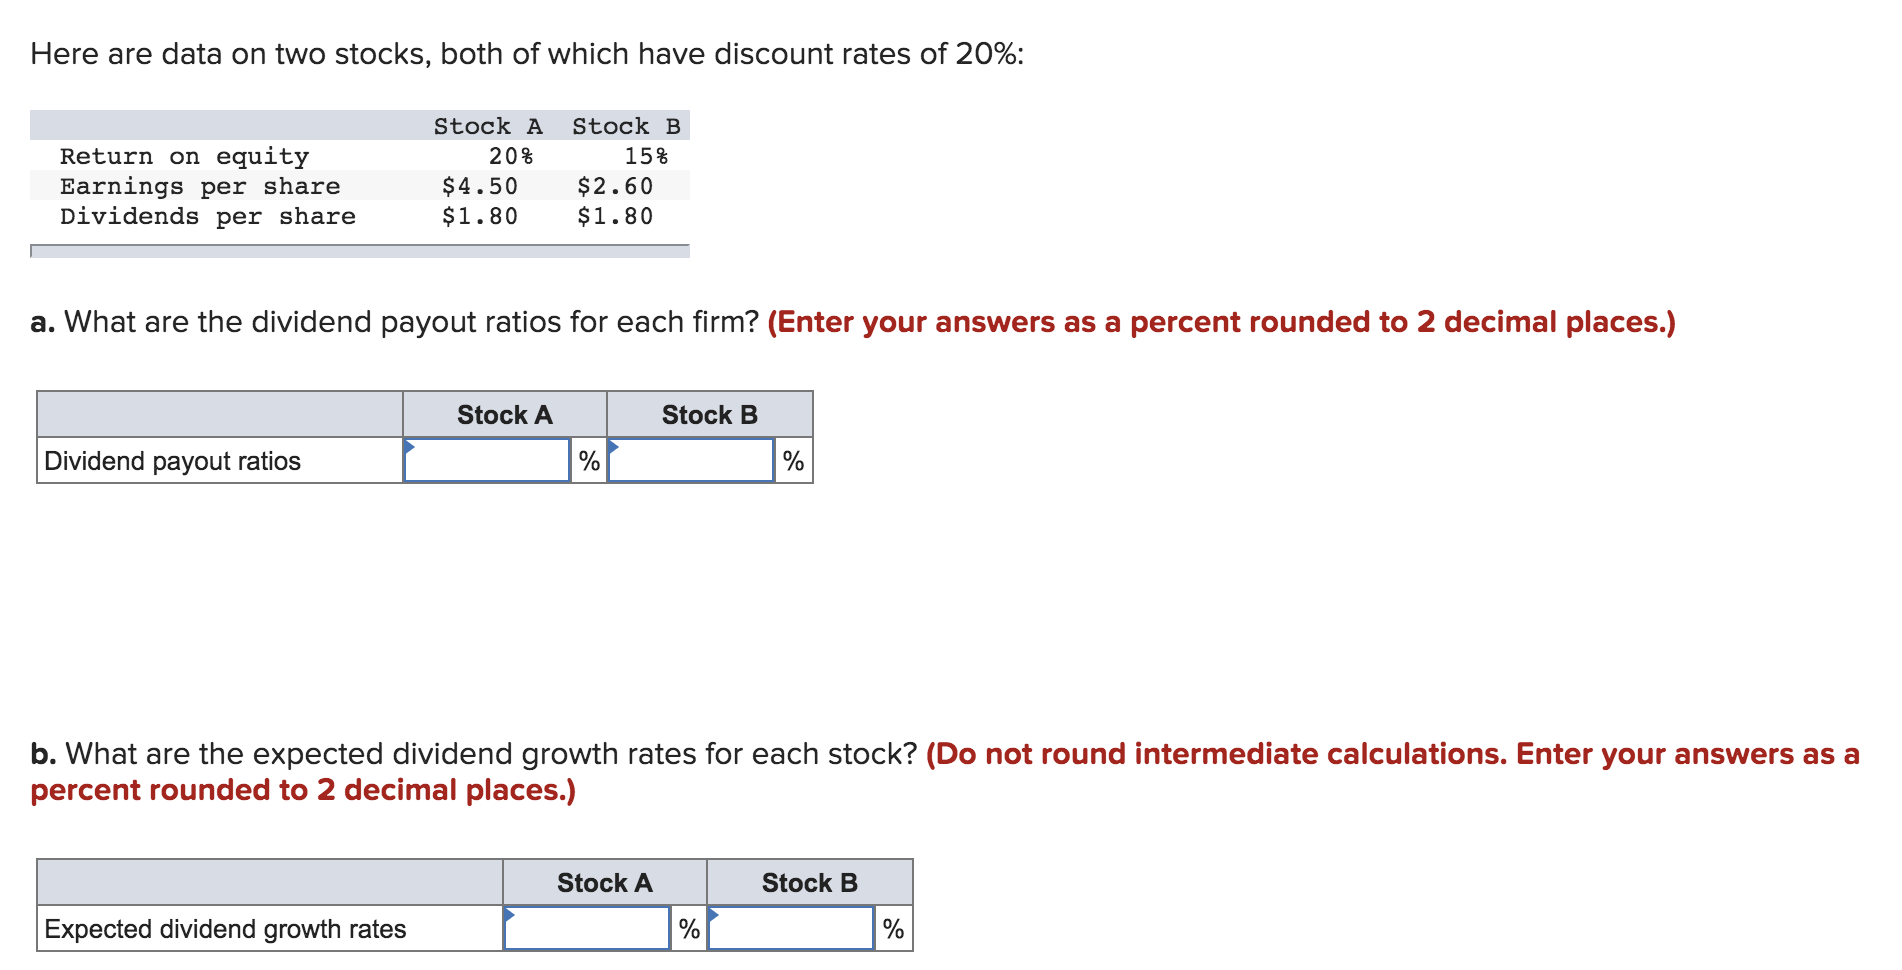This screenshot has height=970, width=1902.
Task: Click the % symbol beside Stock B payout input
Action: (793, 461)
